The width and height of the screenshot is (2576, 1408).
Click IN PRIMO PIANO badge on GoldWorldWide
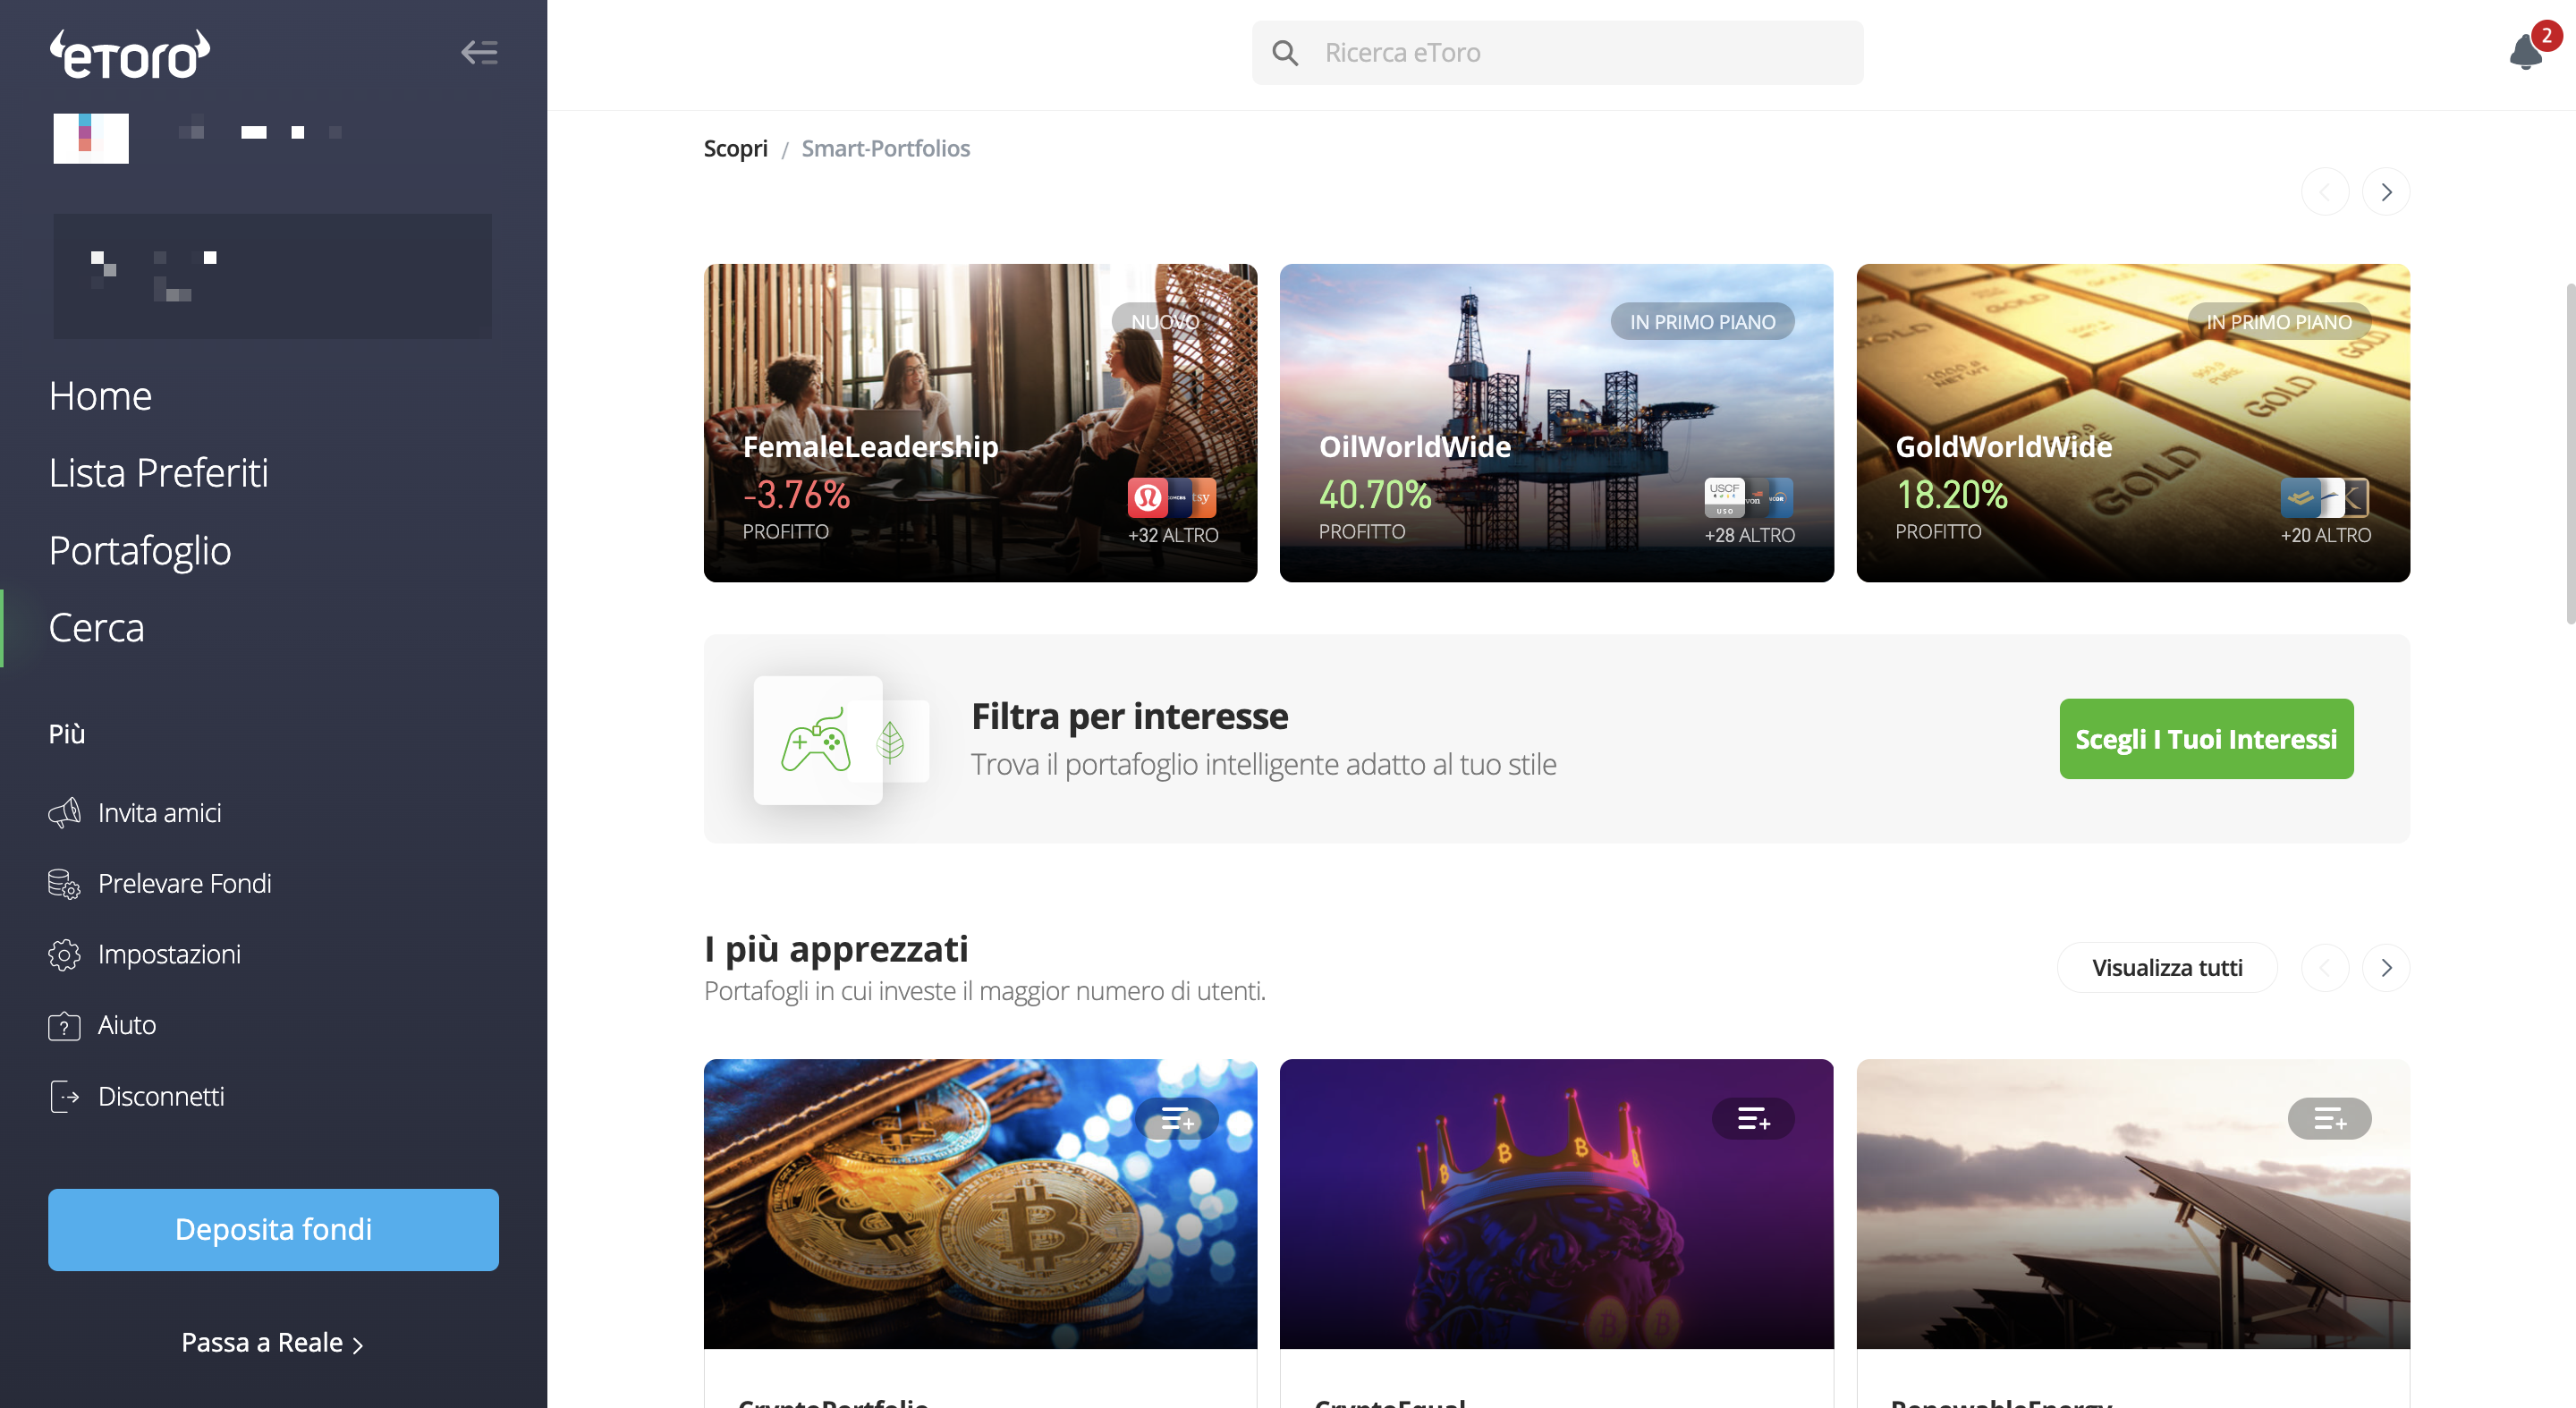pyautogui.click(x=2279, y=322)
